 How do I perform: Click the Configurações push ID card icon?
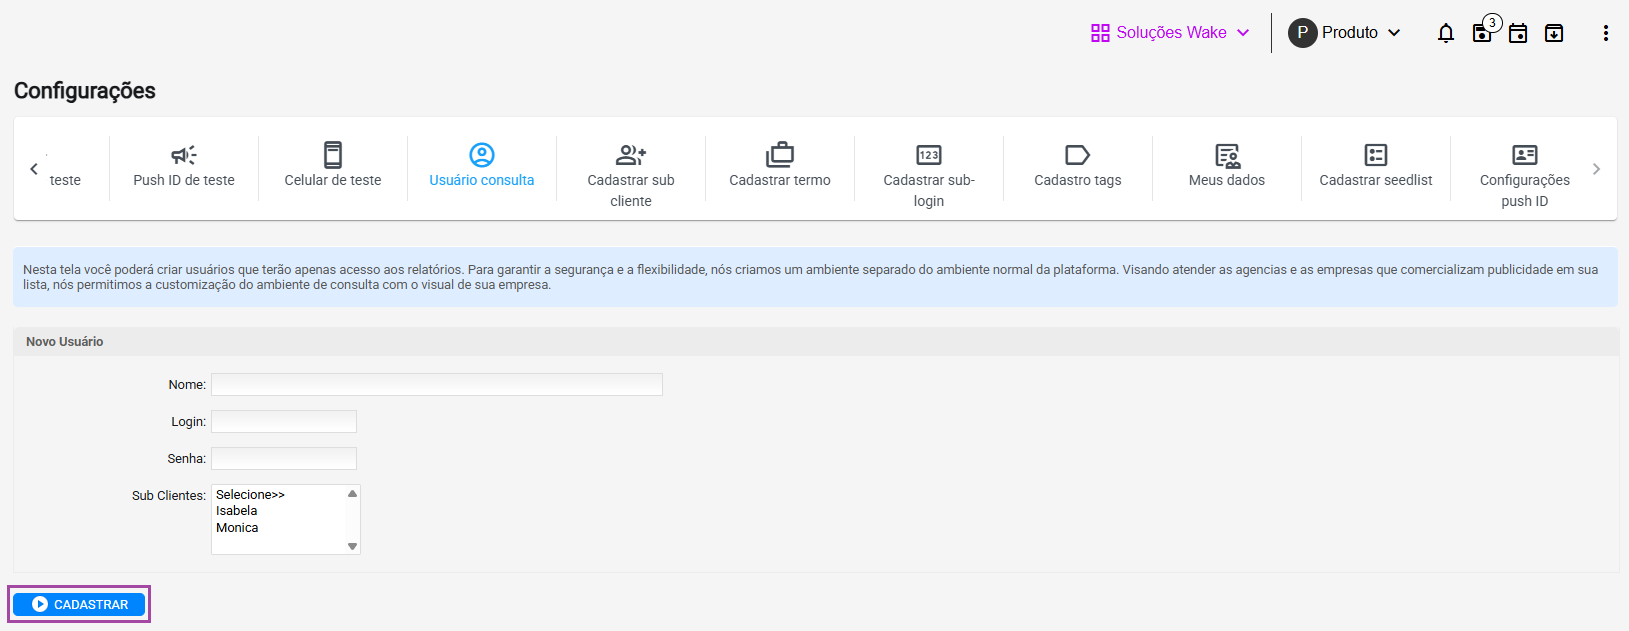coord(1525,155)
